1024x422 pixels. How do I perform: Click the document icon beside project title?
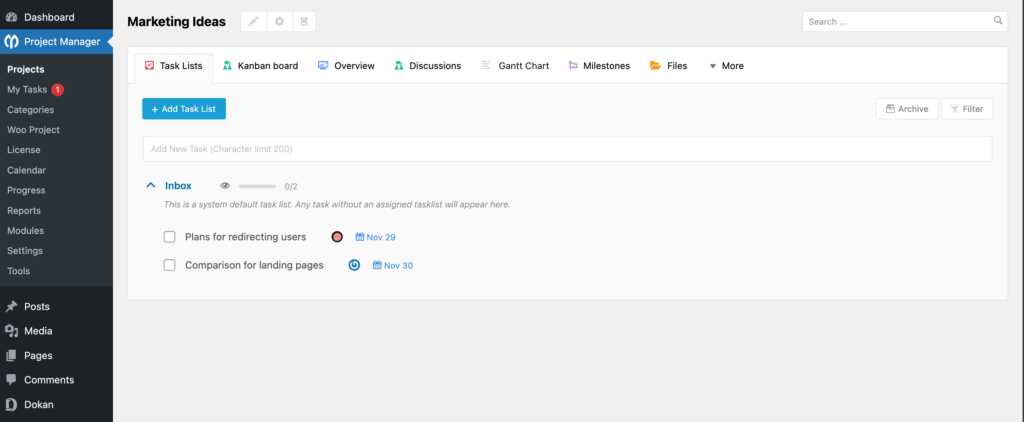304,21
